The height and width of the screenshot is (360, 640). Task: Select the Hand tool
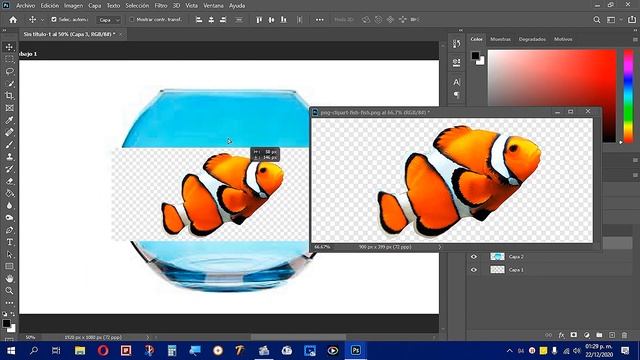pyautogui.click(x=9, y=278)
